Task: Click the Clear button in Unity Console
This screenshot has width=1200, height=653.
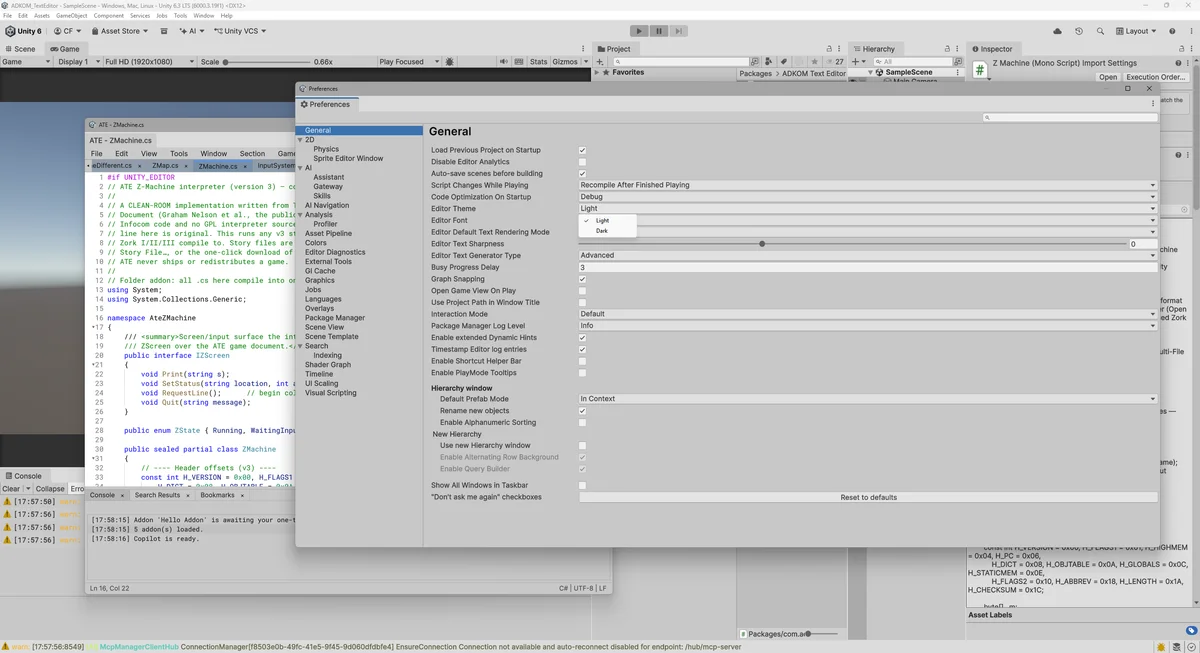Action: (11, 489)
